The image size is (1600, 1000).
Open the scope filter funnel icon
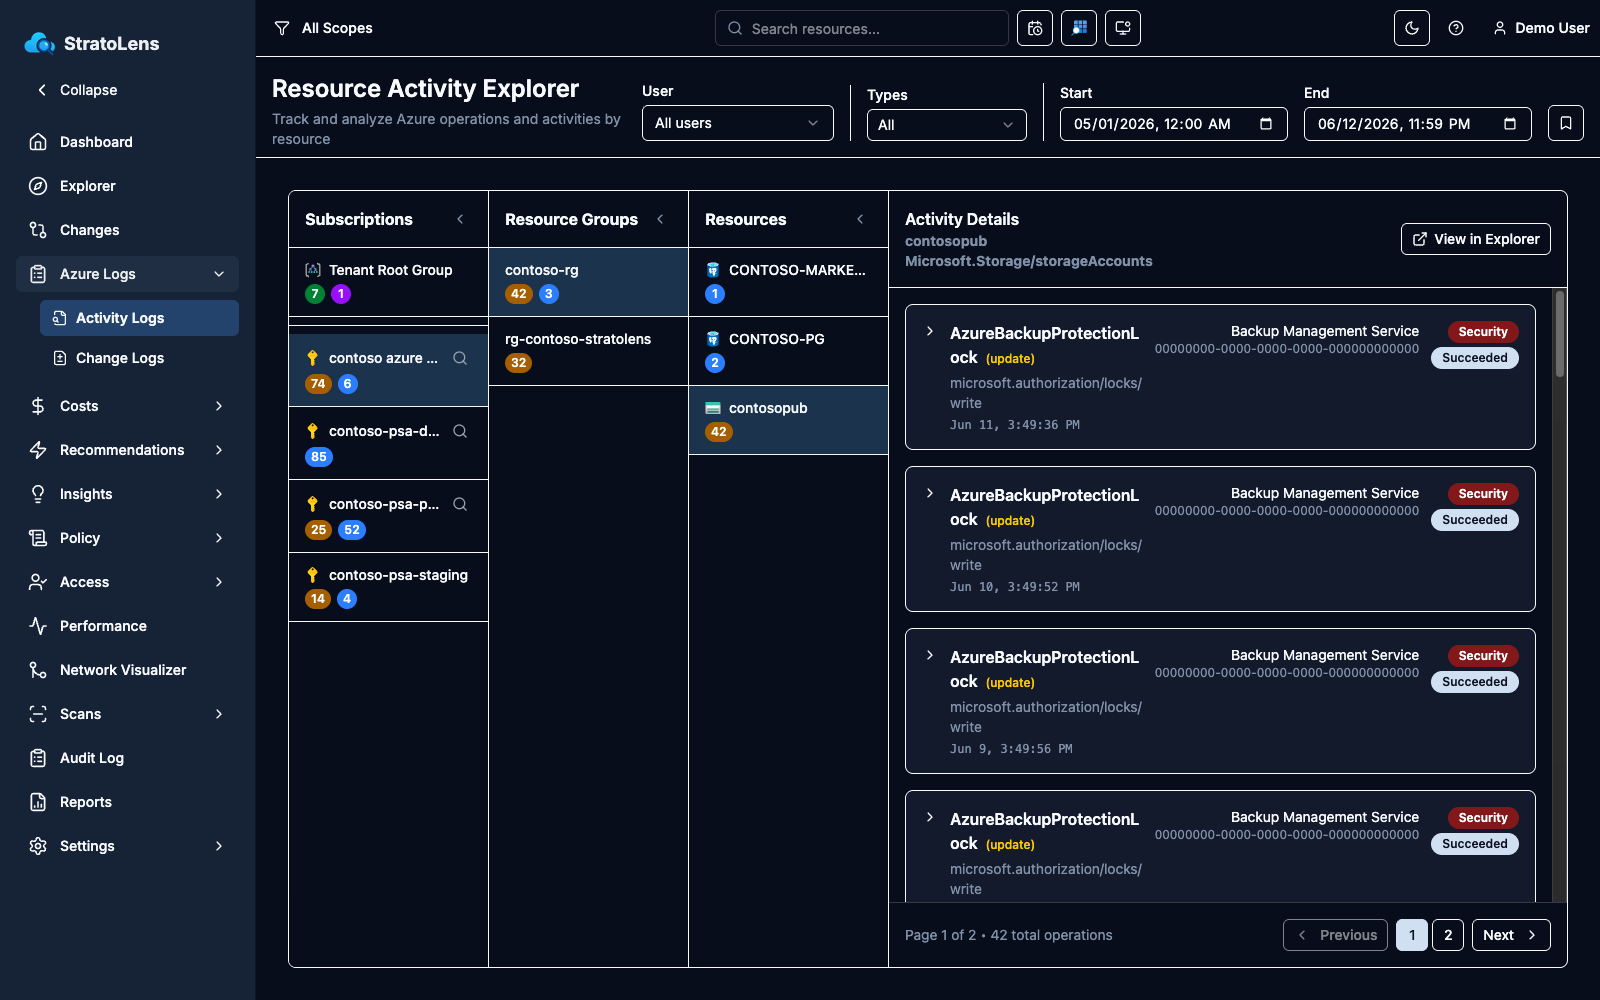pyautogui.click(x=282, y=28)
